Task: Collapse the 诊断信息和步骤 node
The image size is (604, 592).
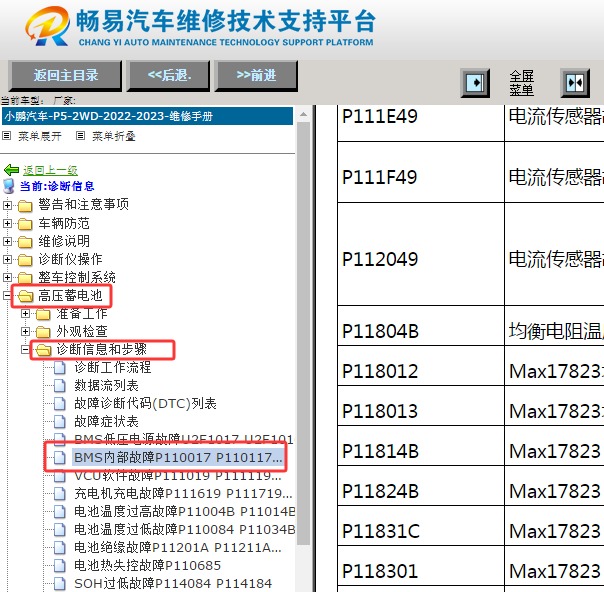Action: click(25, 349)
